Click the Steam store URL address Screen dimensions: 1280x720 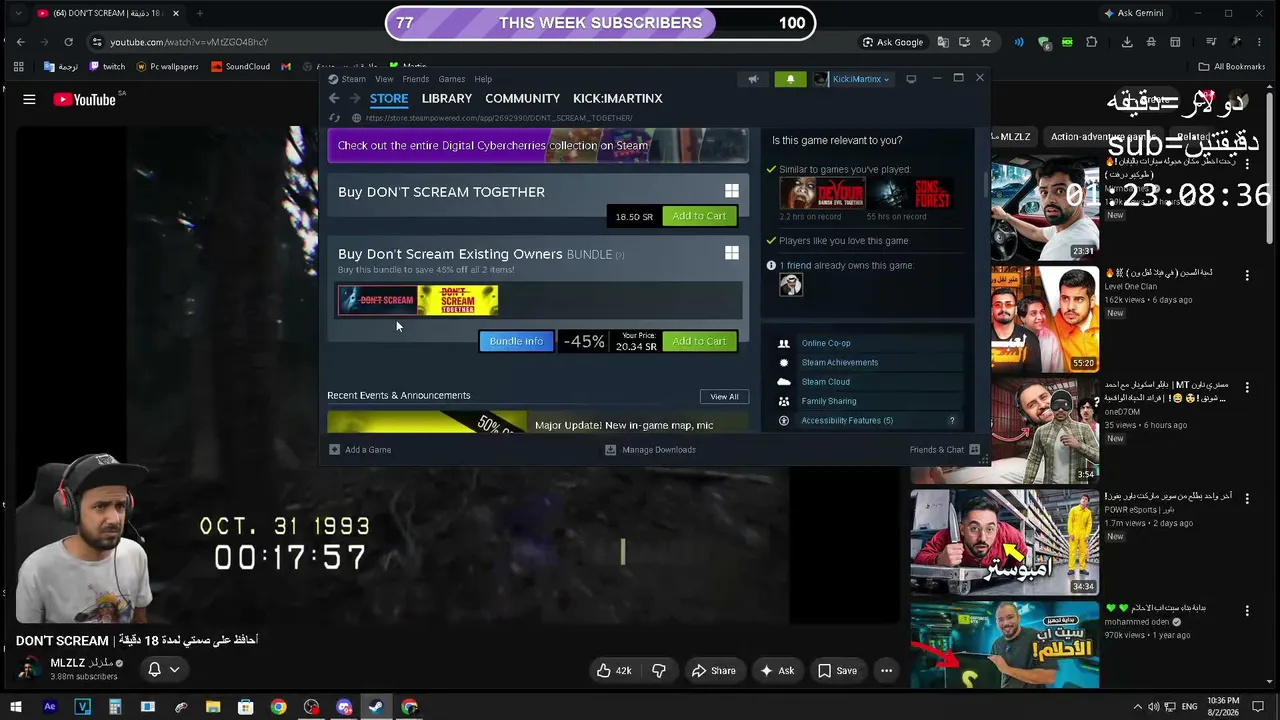point(499,118)
